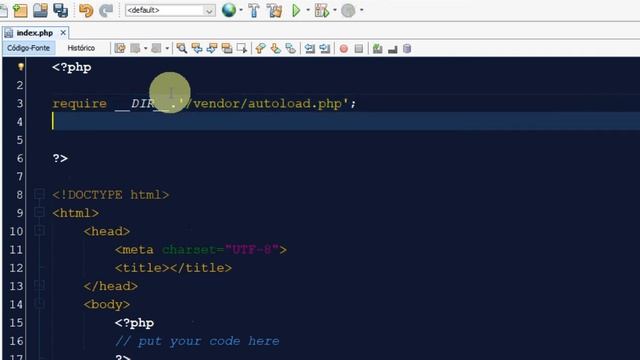The height and width of the screenshot is (360, 640).
Task: Switch to Histórico view
Action: click(x=81, y=48)
